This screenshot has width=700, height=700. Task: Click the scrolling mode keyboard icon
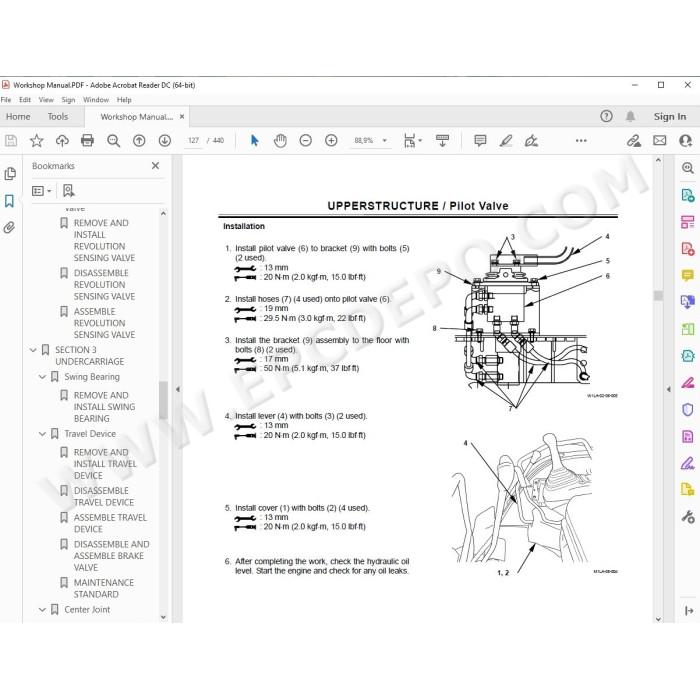pyautogui.click(x=442, y=141)
